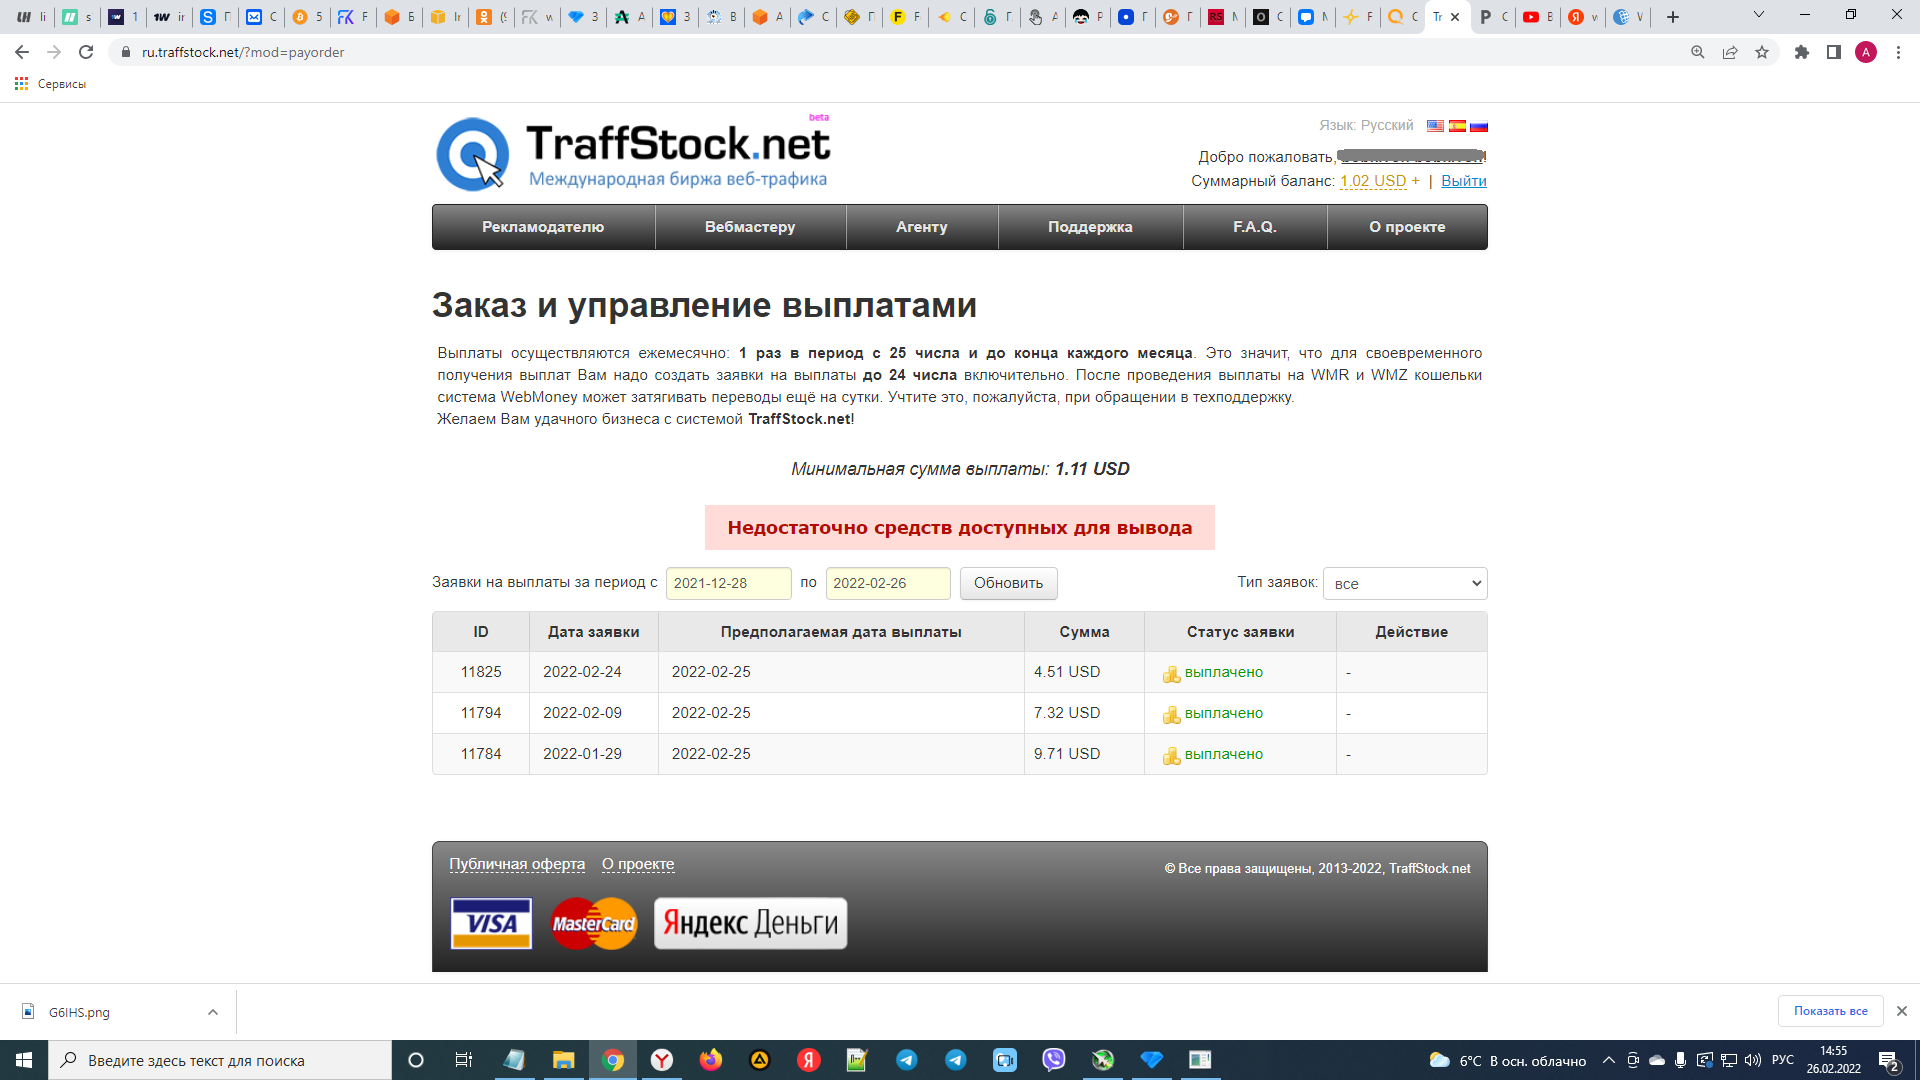1920x1080 pixels.
Task: Open the tab search dropdown arrow
Action: tap(1759, 15)
